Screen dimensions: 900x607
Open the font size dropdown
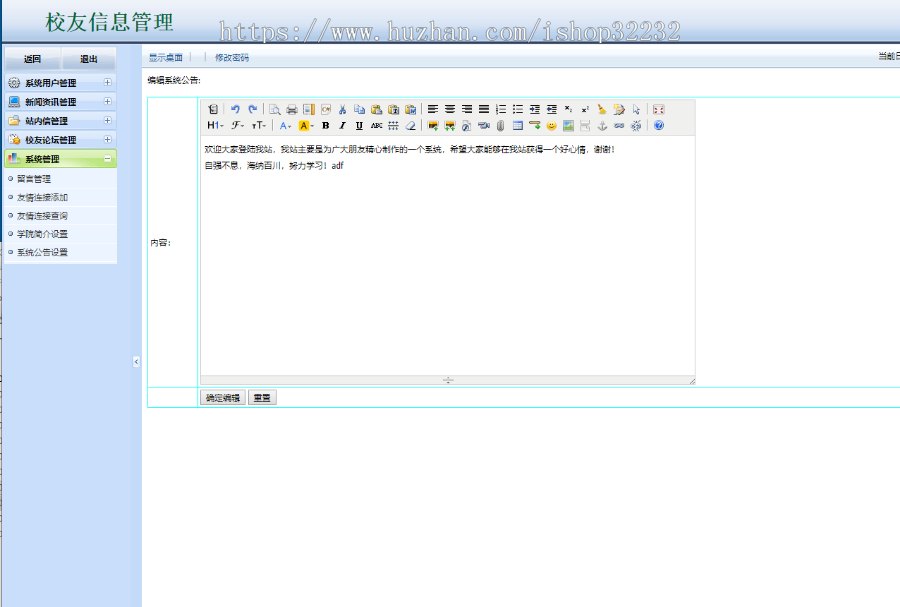point(259,126)
